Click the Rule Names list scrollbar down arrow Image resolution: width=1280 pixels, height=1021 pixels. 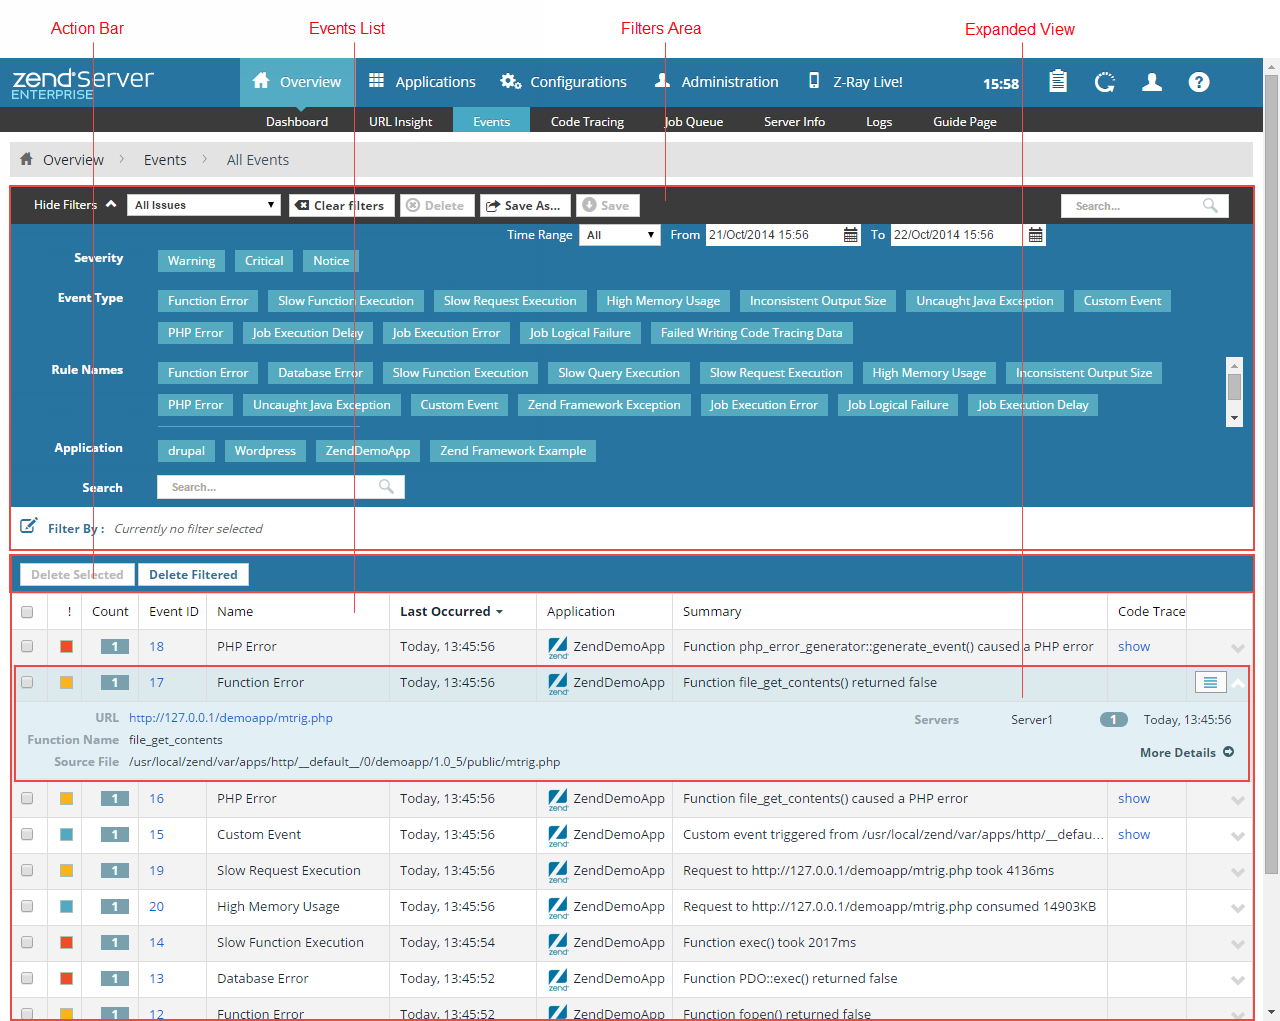click(1234, 418)
